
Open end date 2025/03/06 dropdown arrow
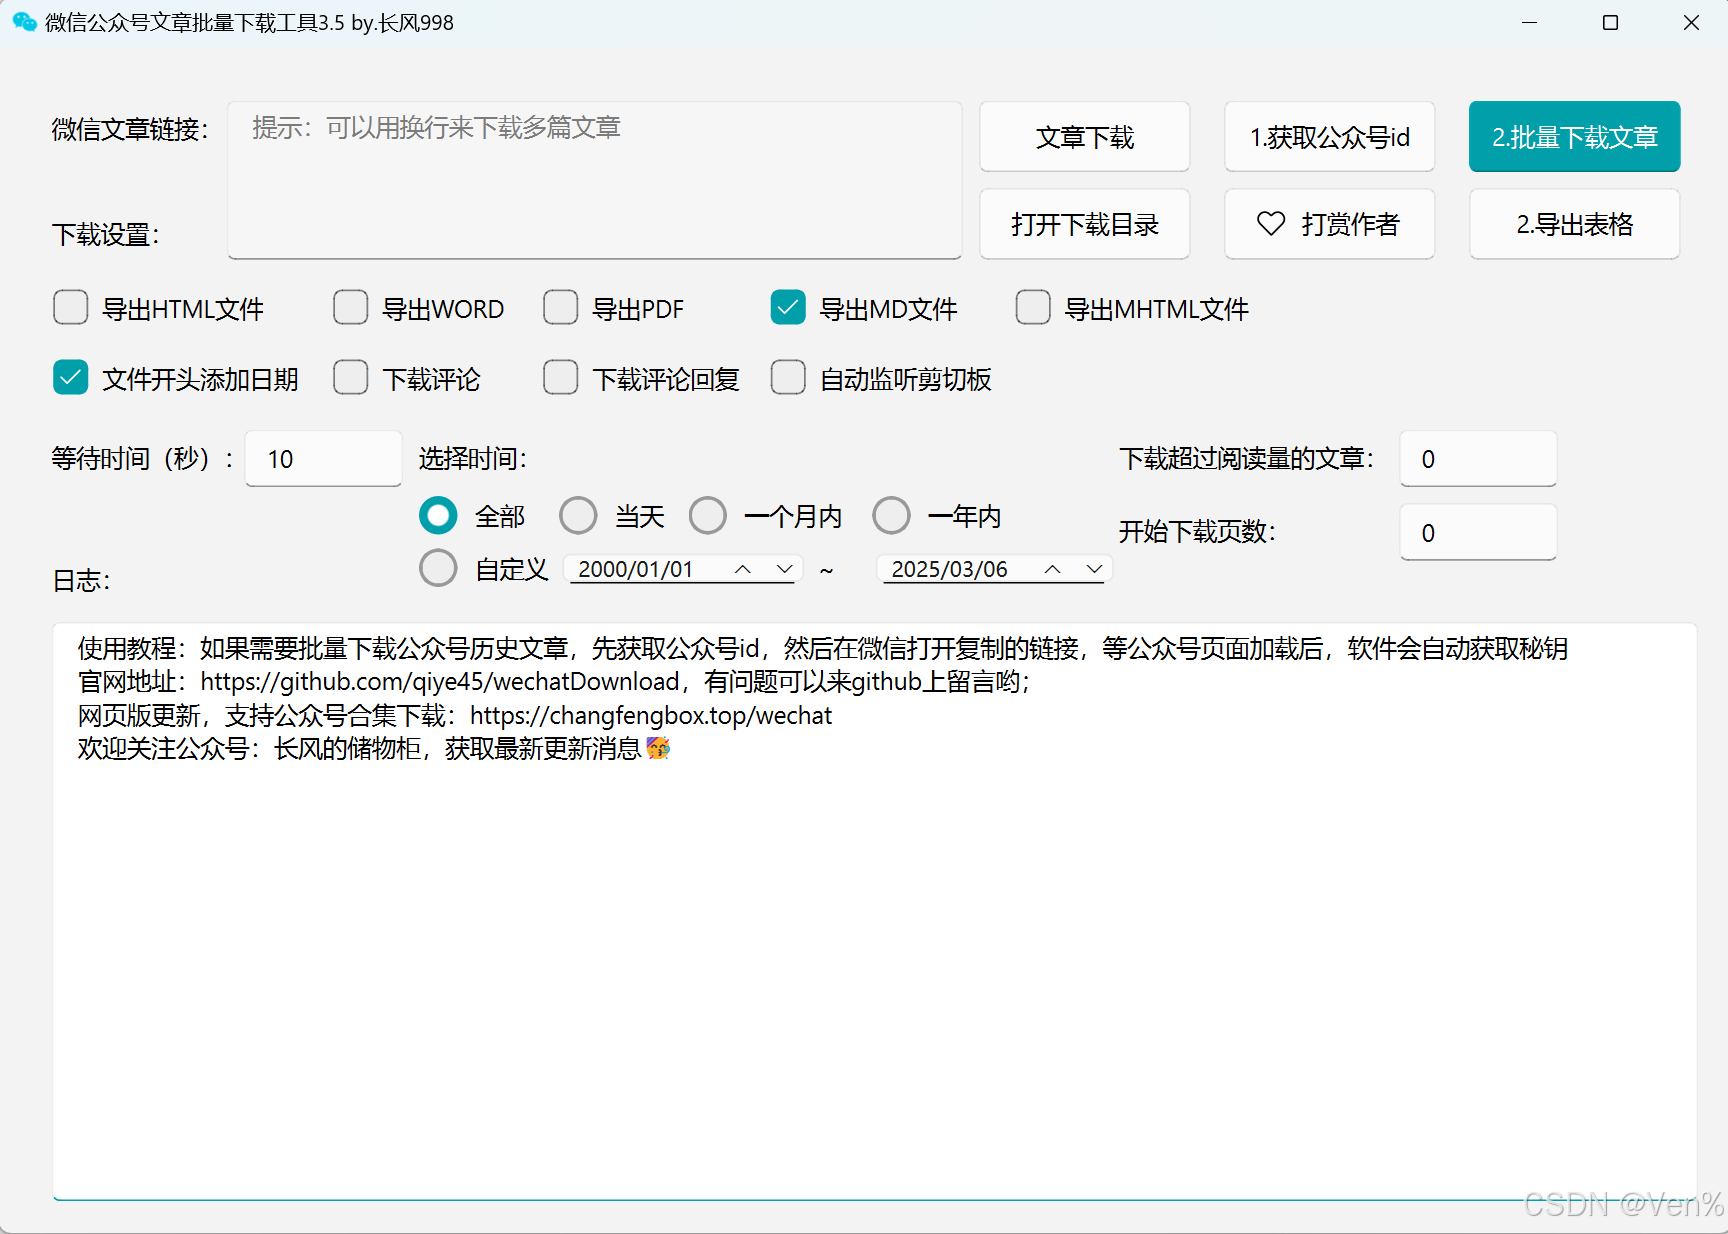pos(1095,569)
